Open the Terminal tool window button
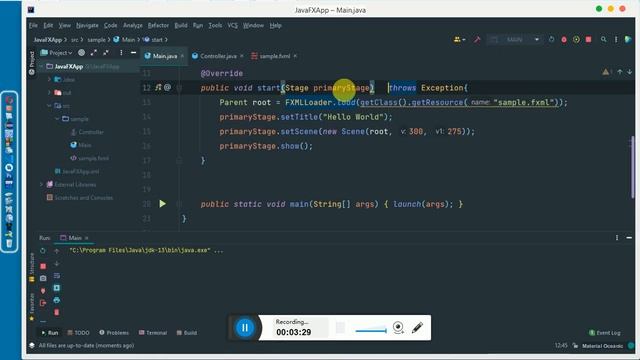This screenshot has height=360, width=640. tap(153, 333)
